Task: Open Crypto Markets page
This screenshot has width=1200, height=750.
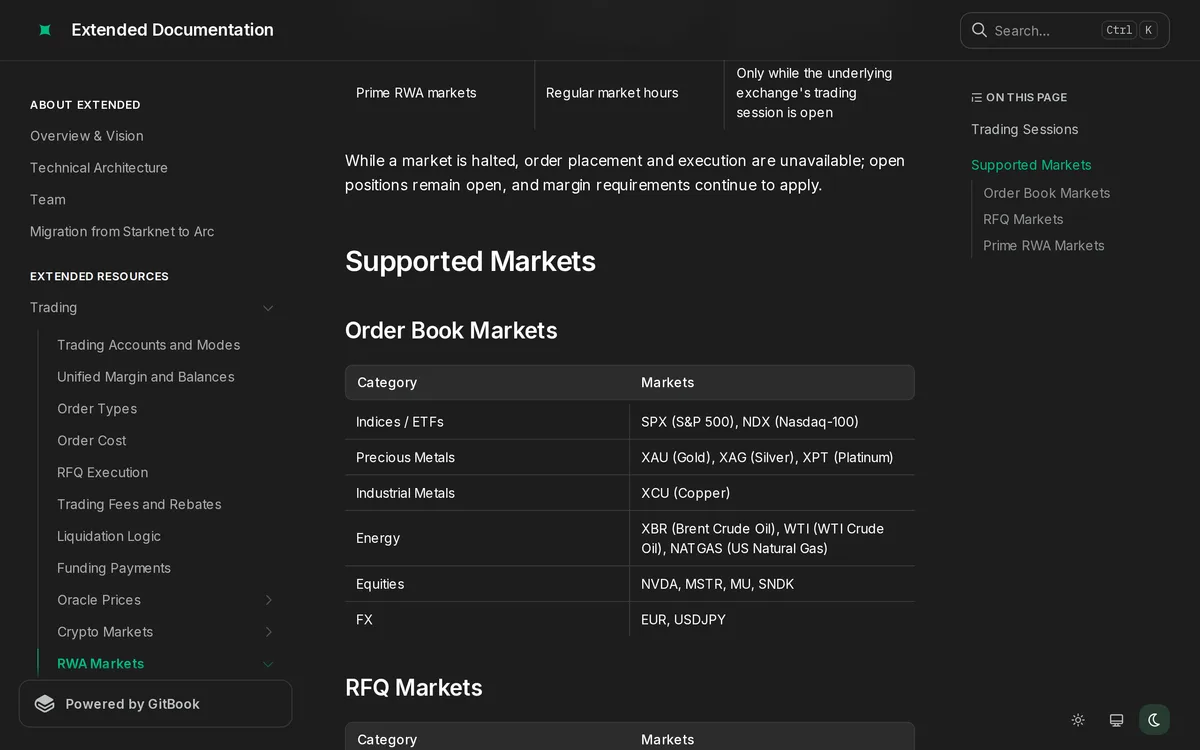Action: click(105, 632)
